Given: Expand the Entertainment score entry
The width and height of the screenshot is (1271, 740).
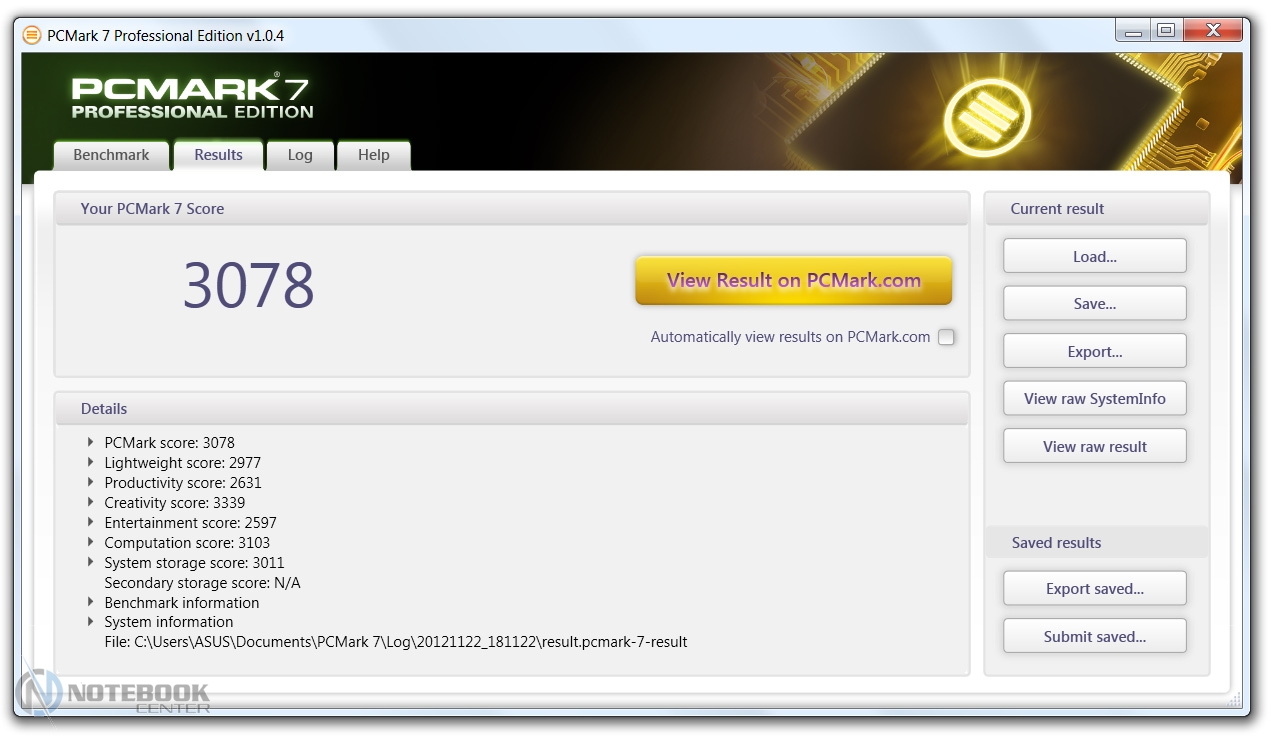Looking at the screenshot, I should click(x=92, y=522).
